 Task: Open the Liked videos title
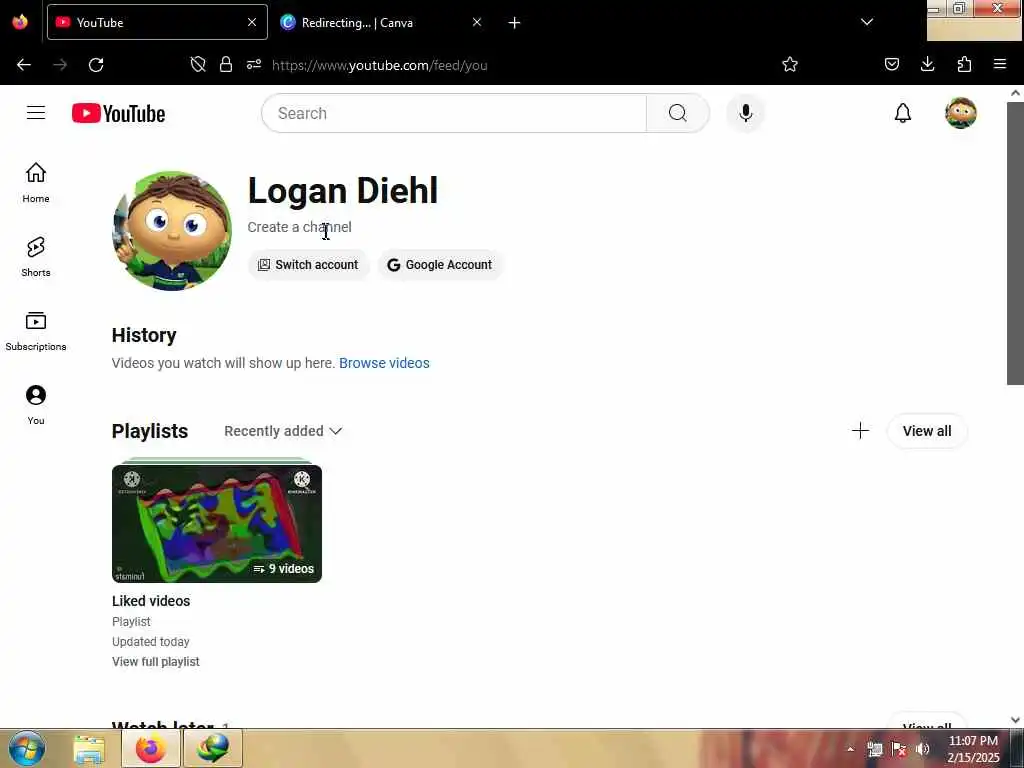pyautogui.click(x=151, y=601)
